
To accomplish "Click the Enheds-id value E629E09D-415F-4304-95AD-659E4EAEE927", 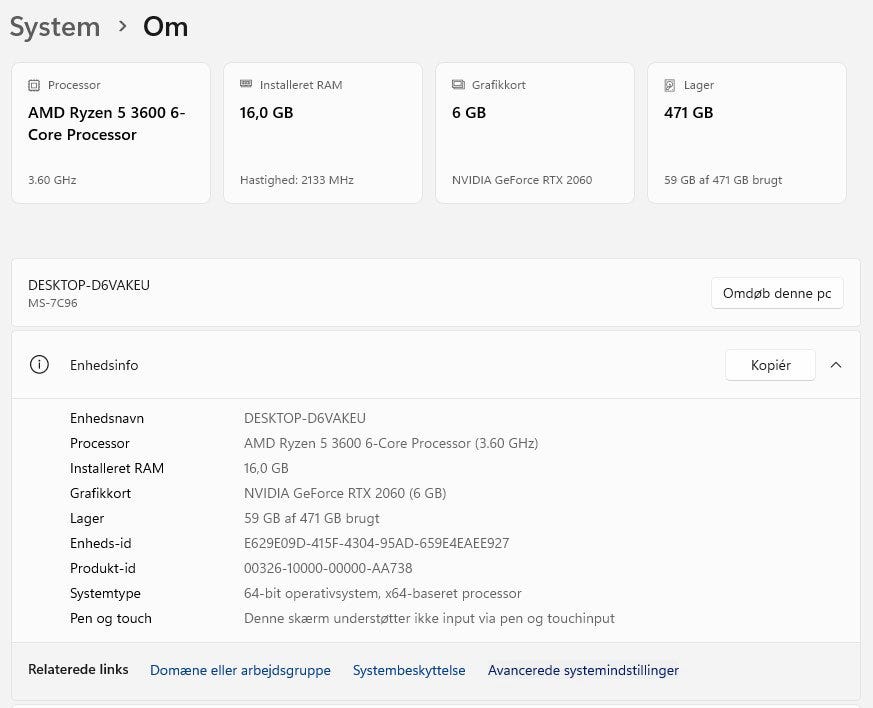I will pyautogui.click(x=376, y=543).
